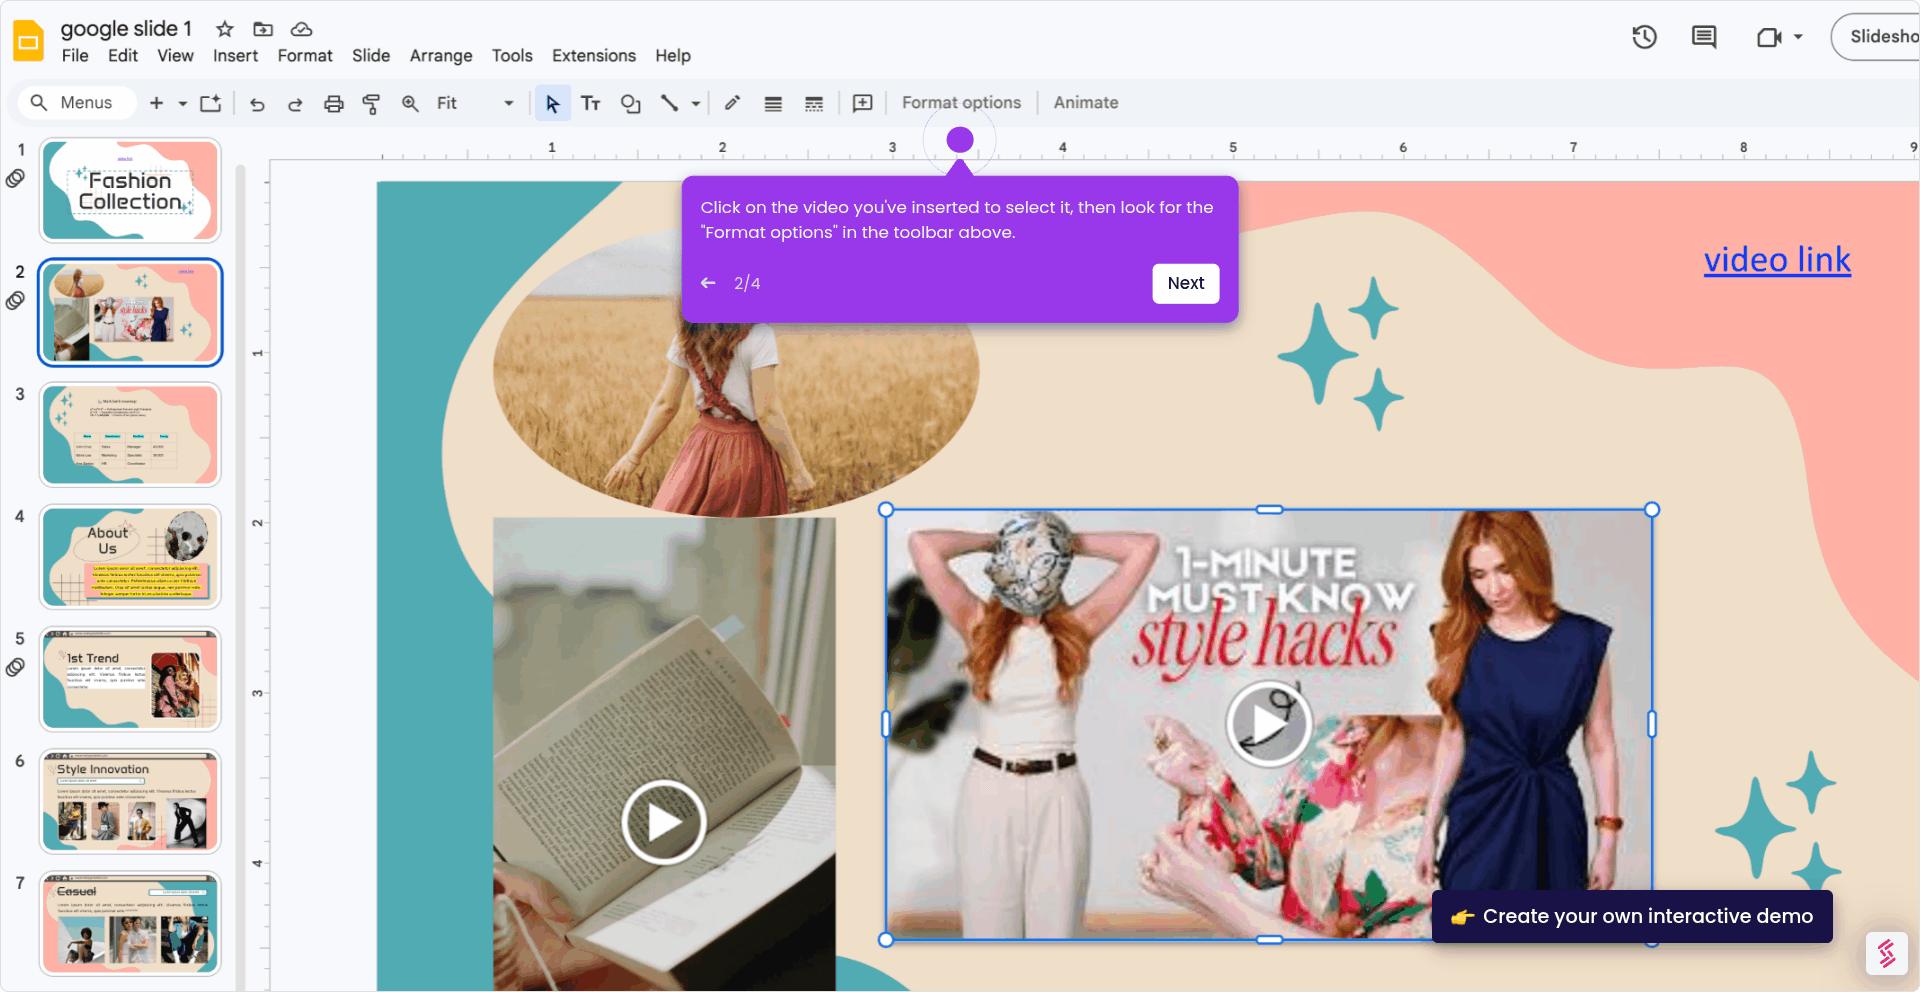Open the Format menu
1920x992 pixels.
coord(305,56)
